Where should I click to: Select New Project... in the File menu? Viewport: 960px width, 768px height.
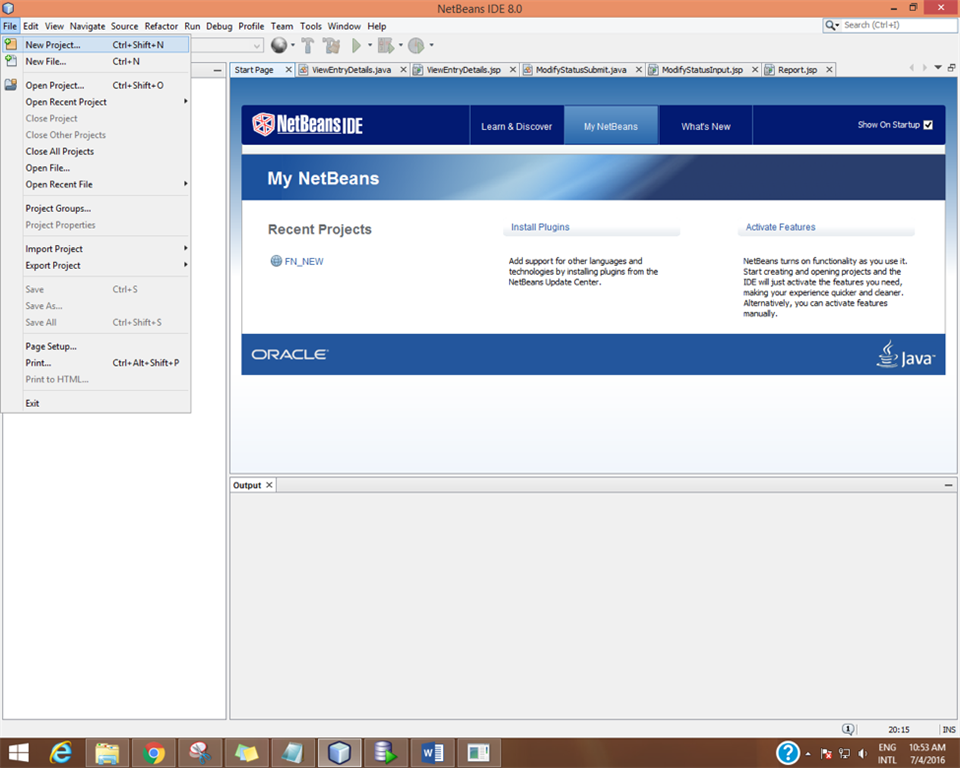[x=96, y=45]
